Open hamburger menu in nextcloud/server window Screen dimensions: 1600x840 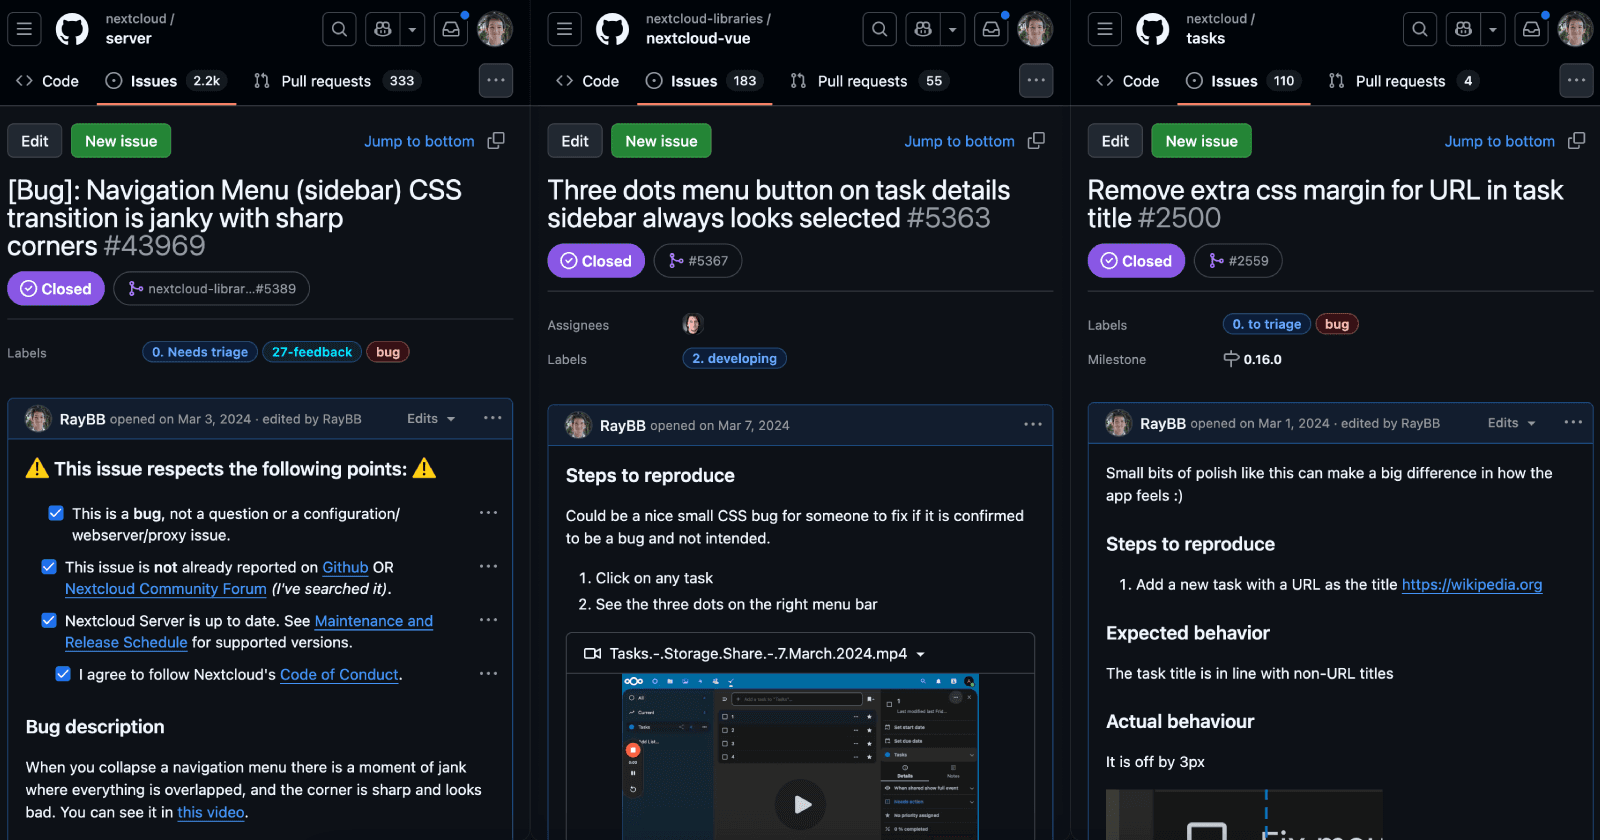pyautogui.click(x=24, y=29)
